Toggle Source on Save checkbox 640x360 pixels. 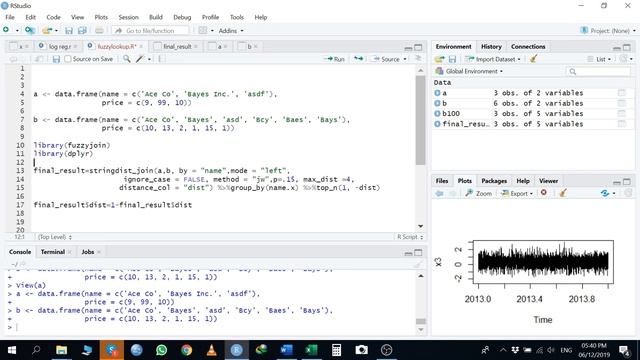[x=68, y=59]
